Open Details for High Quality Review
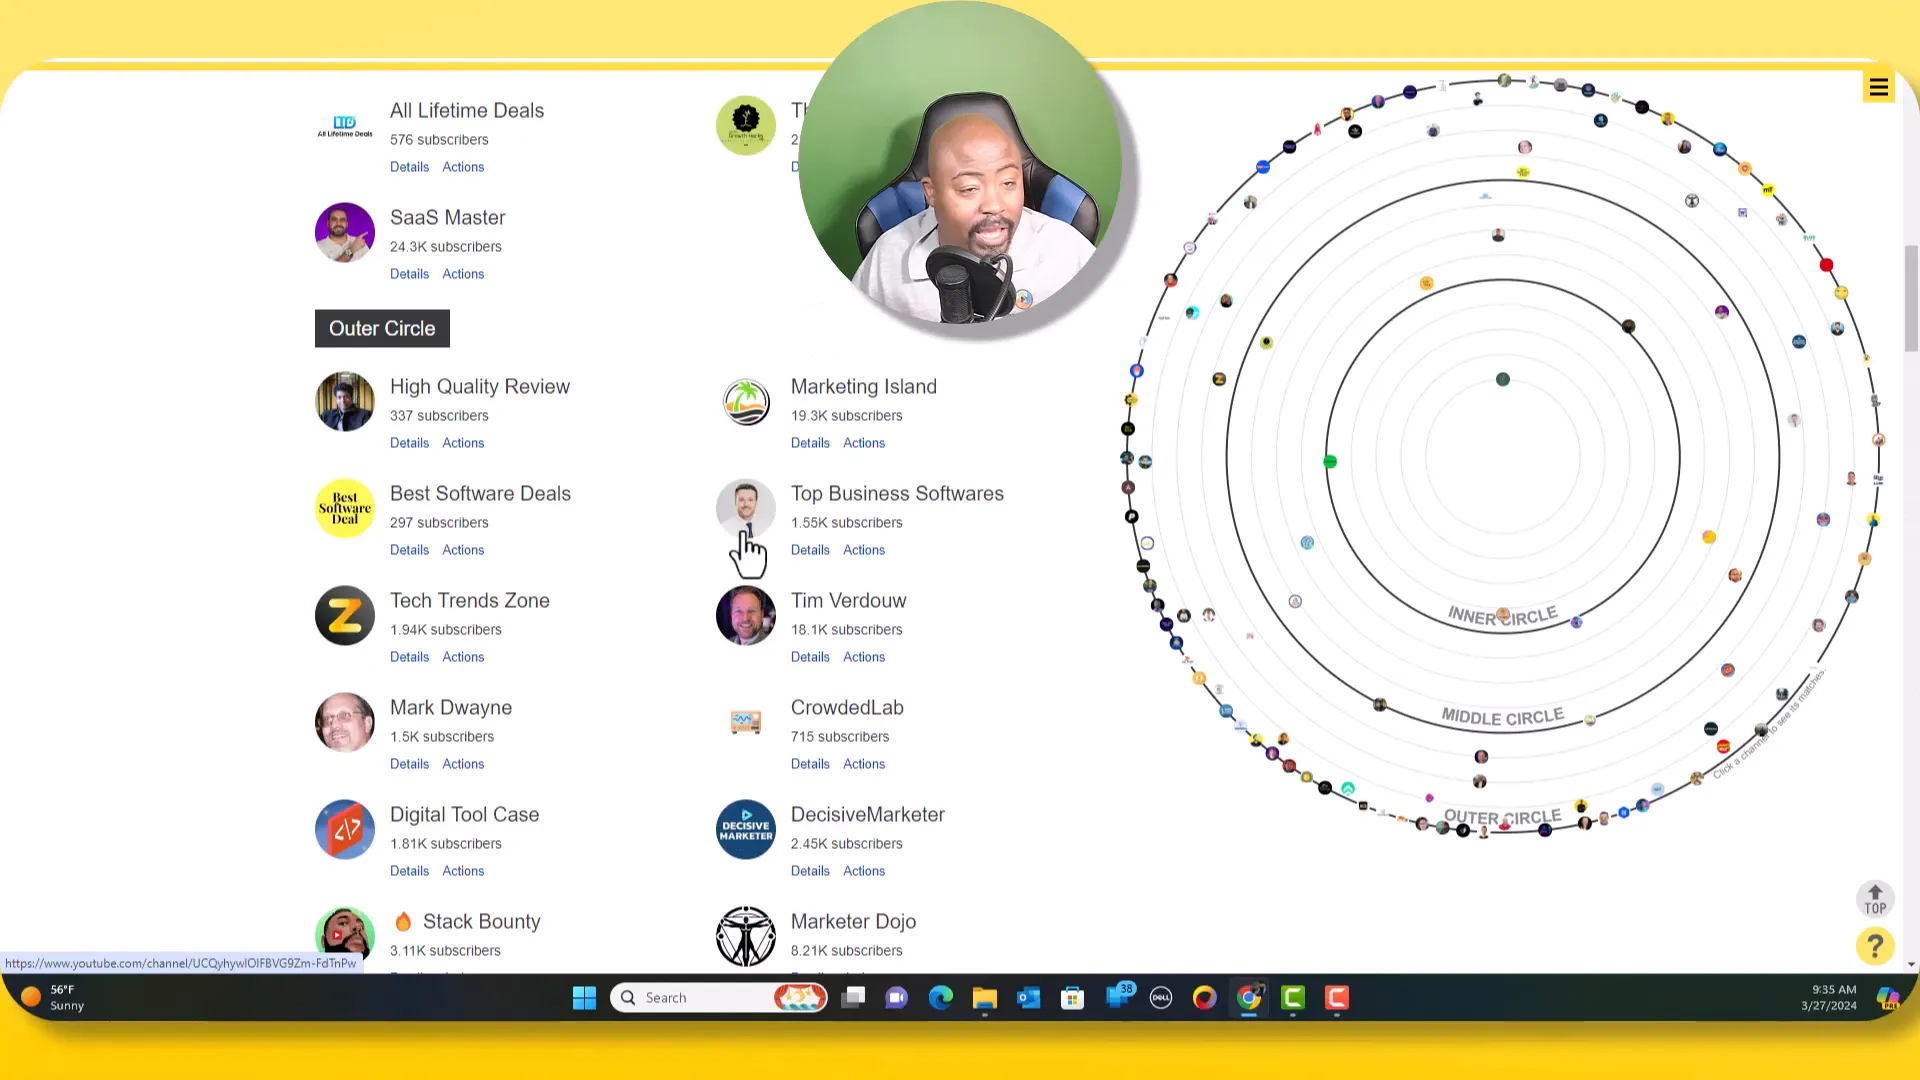Viewport: 1920px width, 1080px height. point(409,443)
